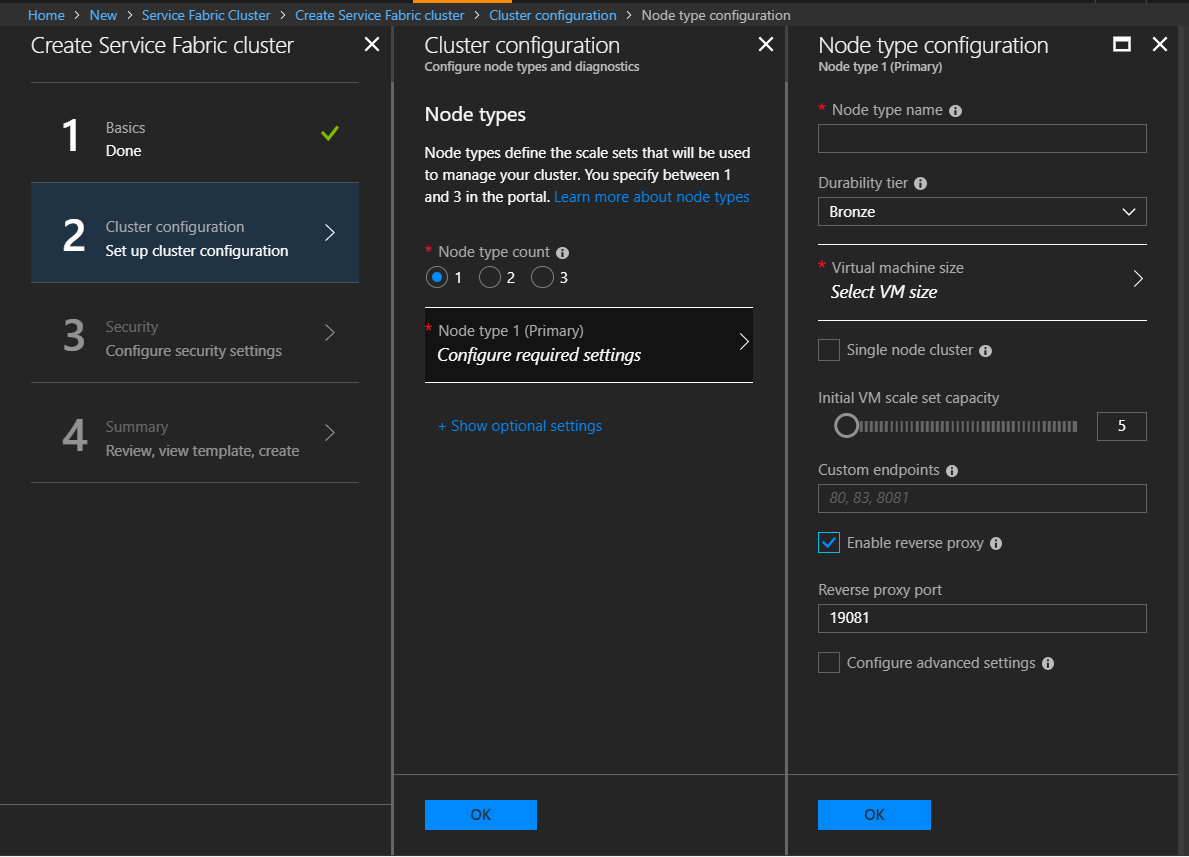This screenshot has width=1189, height=857.
Task: Maximize the Node type configuration blade
Action: pos(1122,44)
